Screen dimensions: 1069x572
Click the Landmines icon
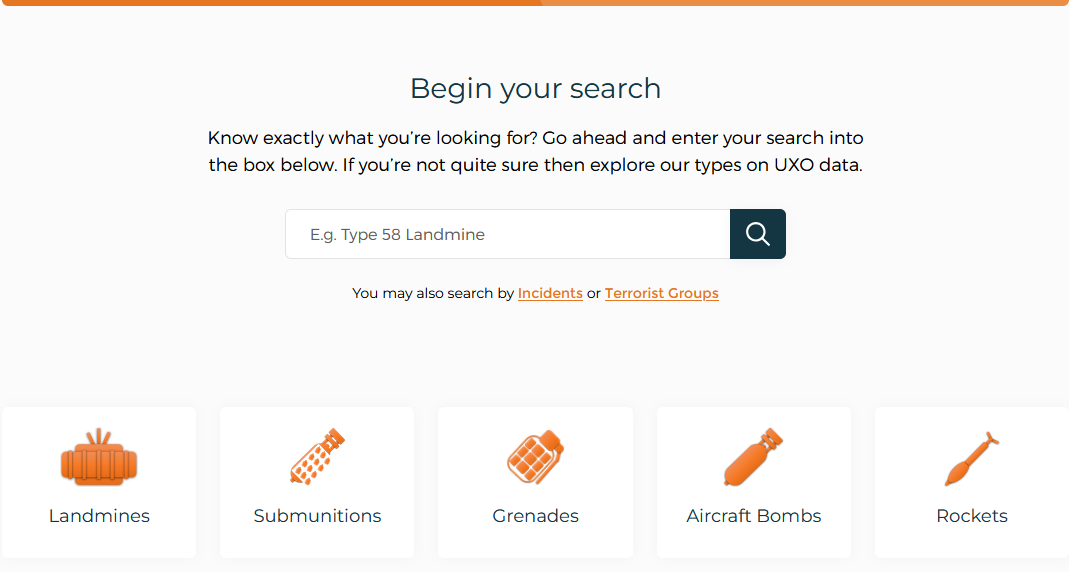coord(99,459)
